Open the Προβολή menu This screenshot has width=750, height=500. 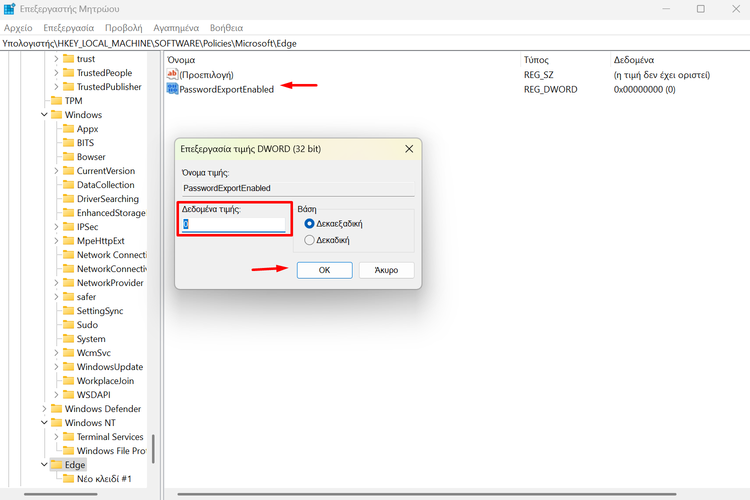click(123, 28)
